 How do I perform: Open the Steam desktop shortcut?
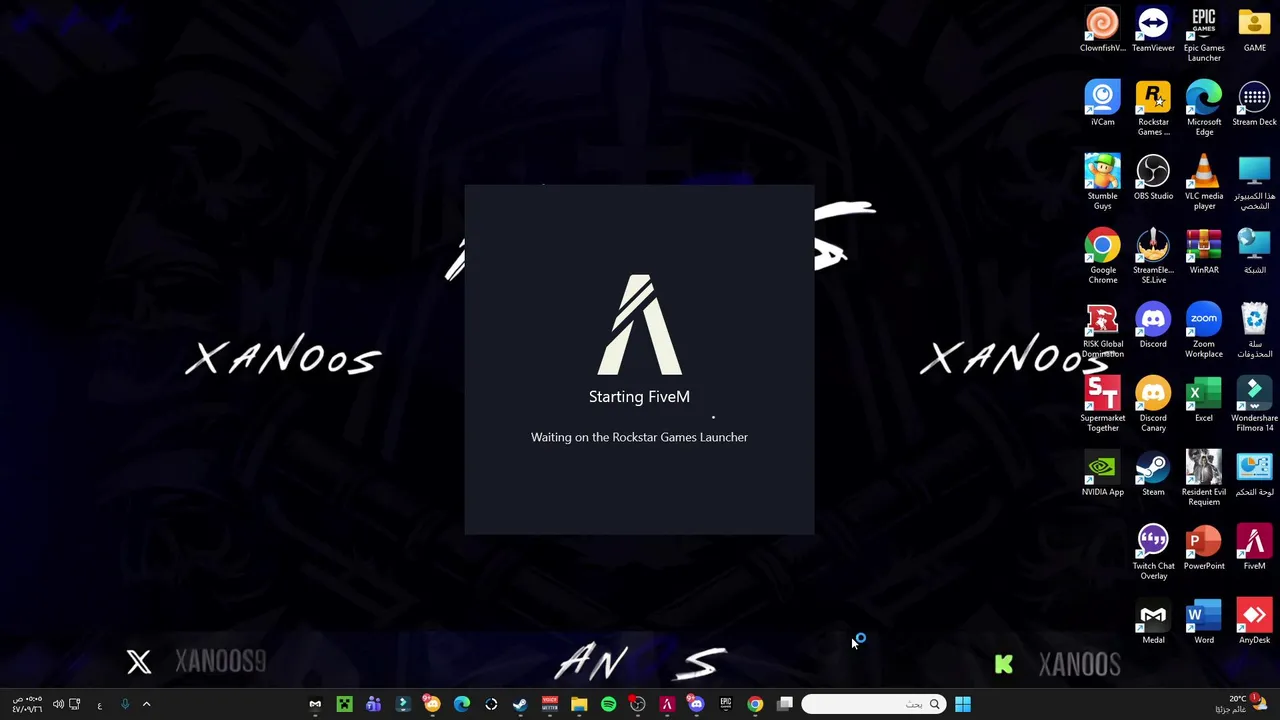1153,474
